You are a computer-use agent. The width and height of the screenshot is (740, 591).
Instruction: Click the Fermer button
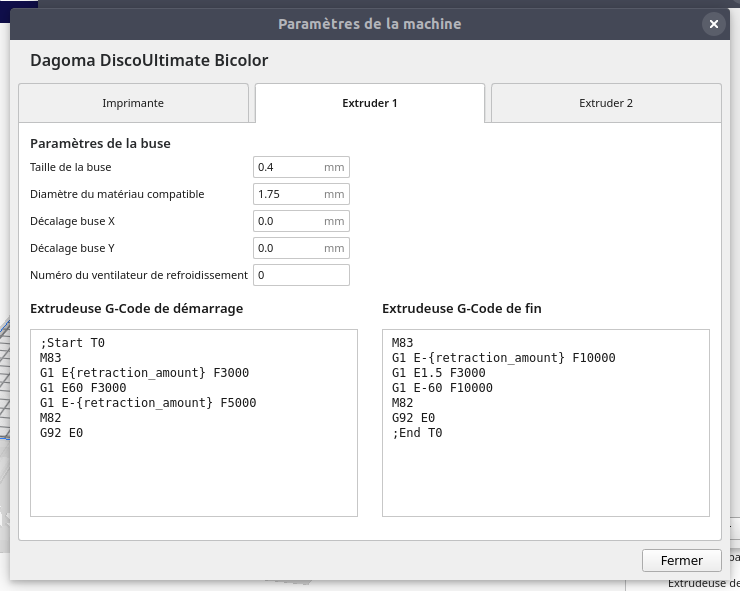click(x=681, y=560)
